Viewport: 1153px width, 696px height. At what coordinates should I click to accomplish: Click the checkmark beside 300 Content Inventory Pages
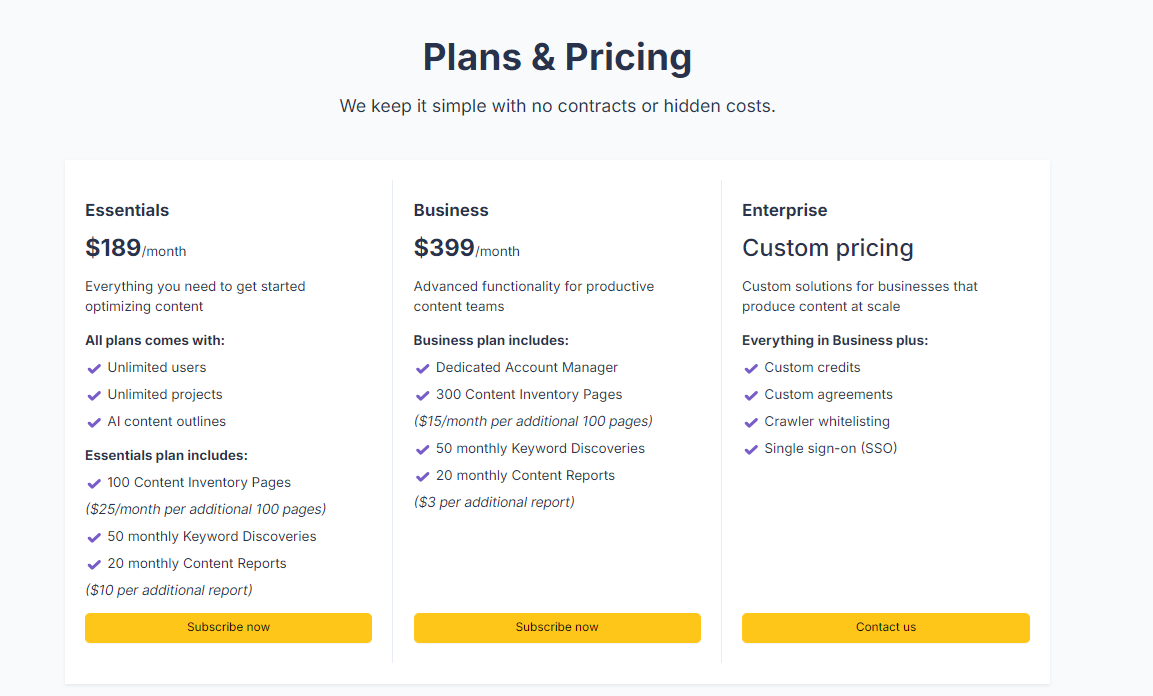pyautogui.click(x=422, y=394)
